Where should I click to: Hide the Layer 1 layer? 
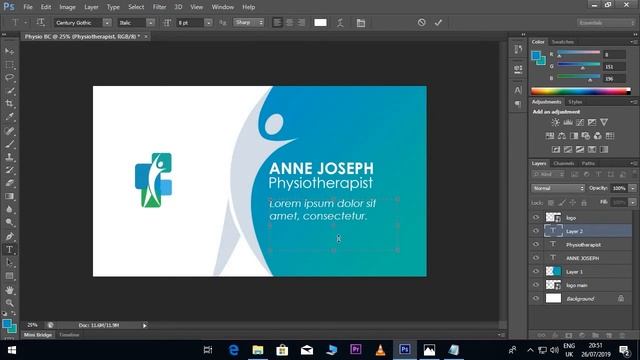(x=536, y=271)
